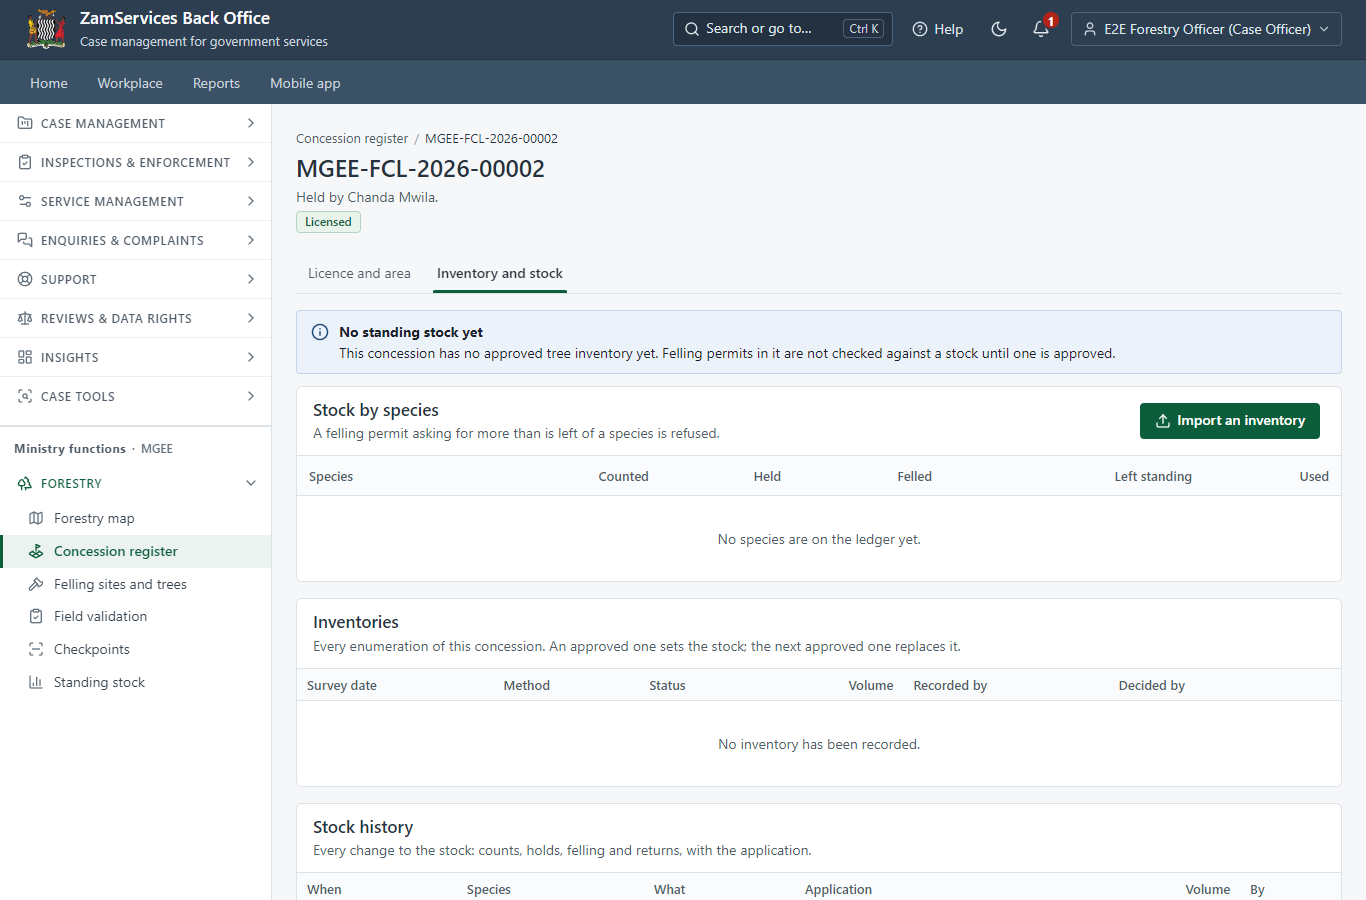Open Checkpoints in the sidebar
This screenshot has height=900, width=1366.
click(136, 649)
